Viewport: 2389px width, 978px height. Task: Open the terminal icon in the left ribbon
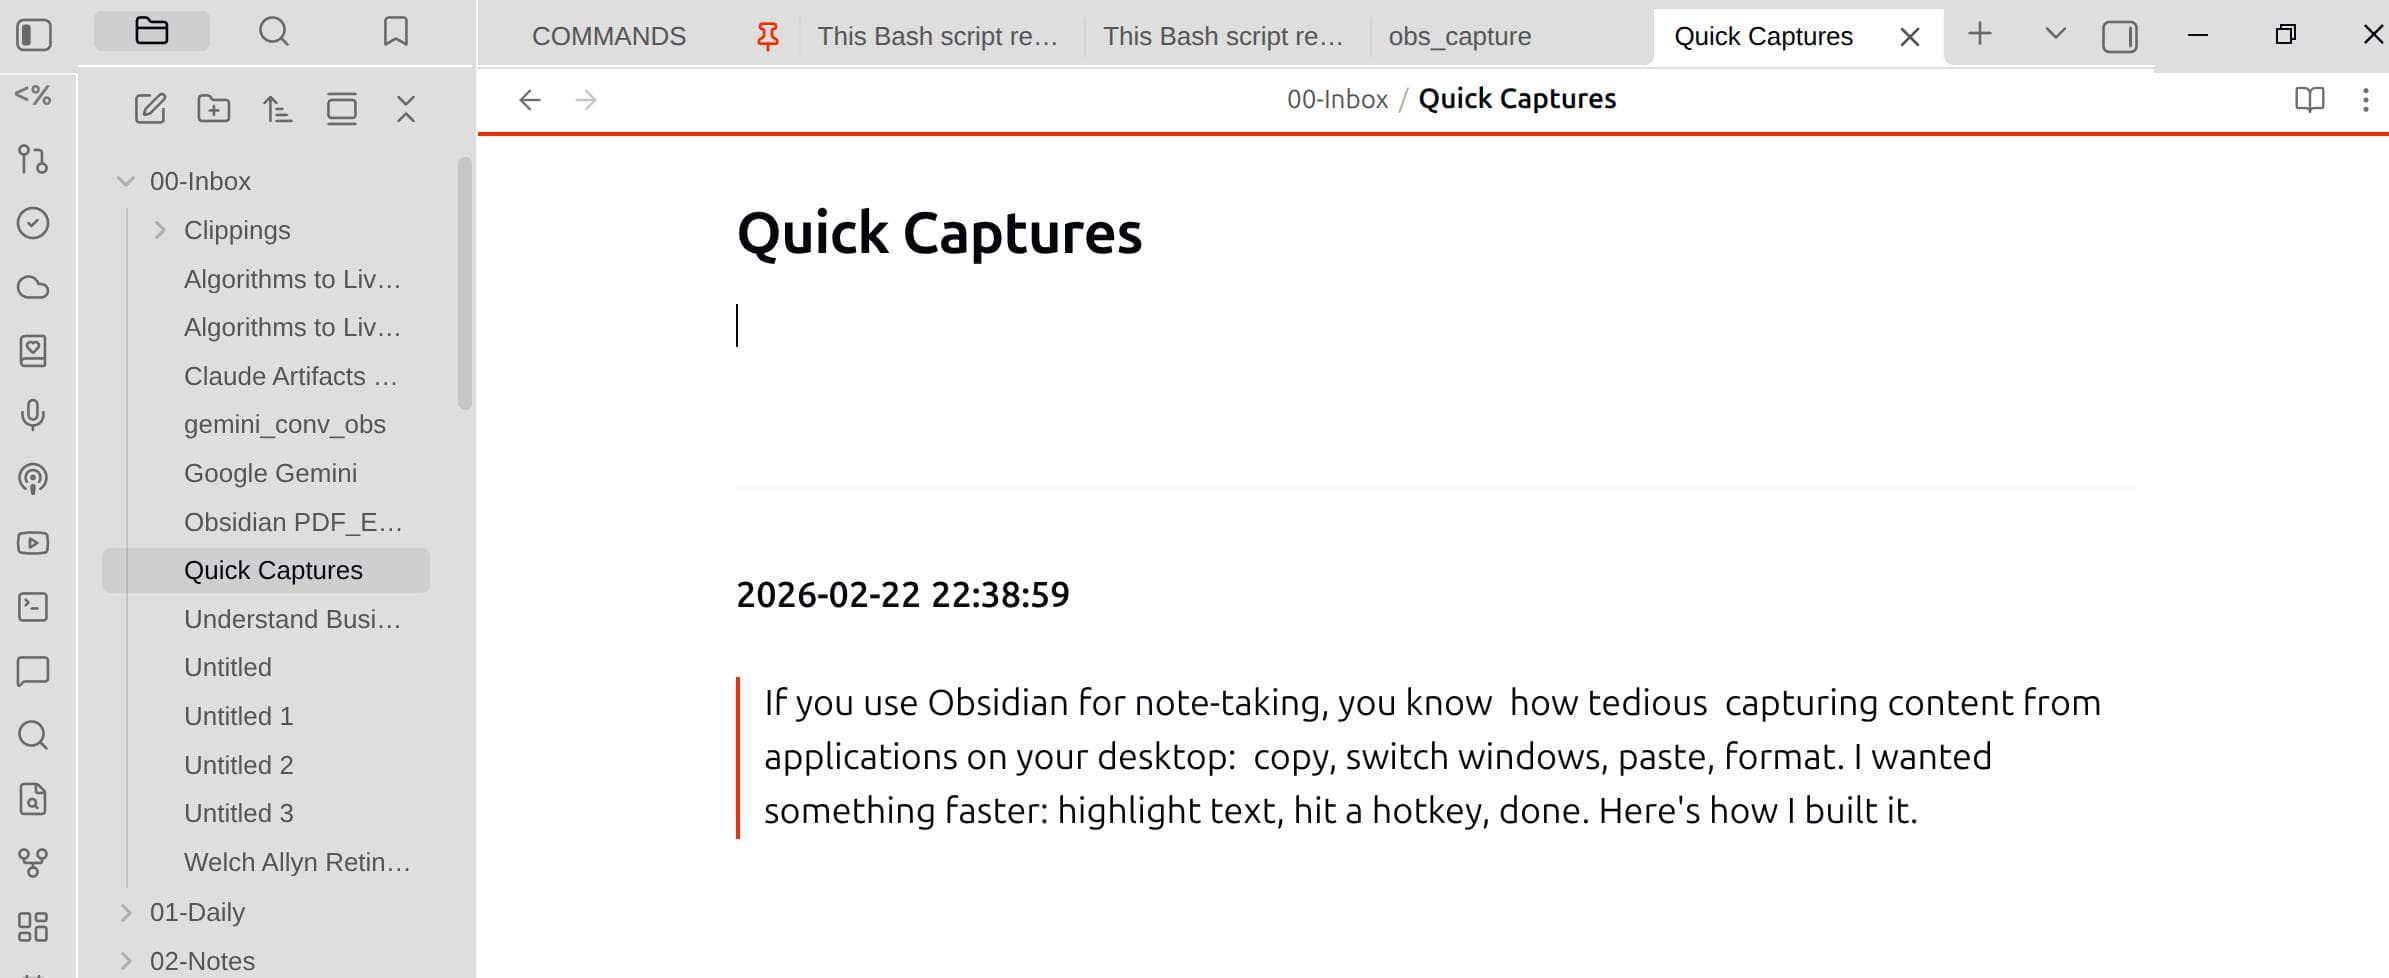(33, 607)
